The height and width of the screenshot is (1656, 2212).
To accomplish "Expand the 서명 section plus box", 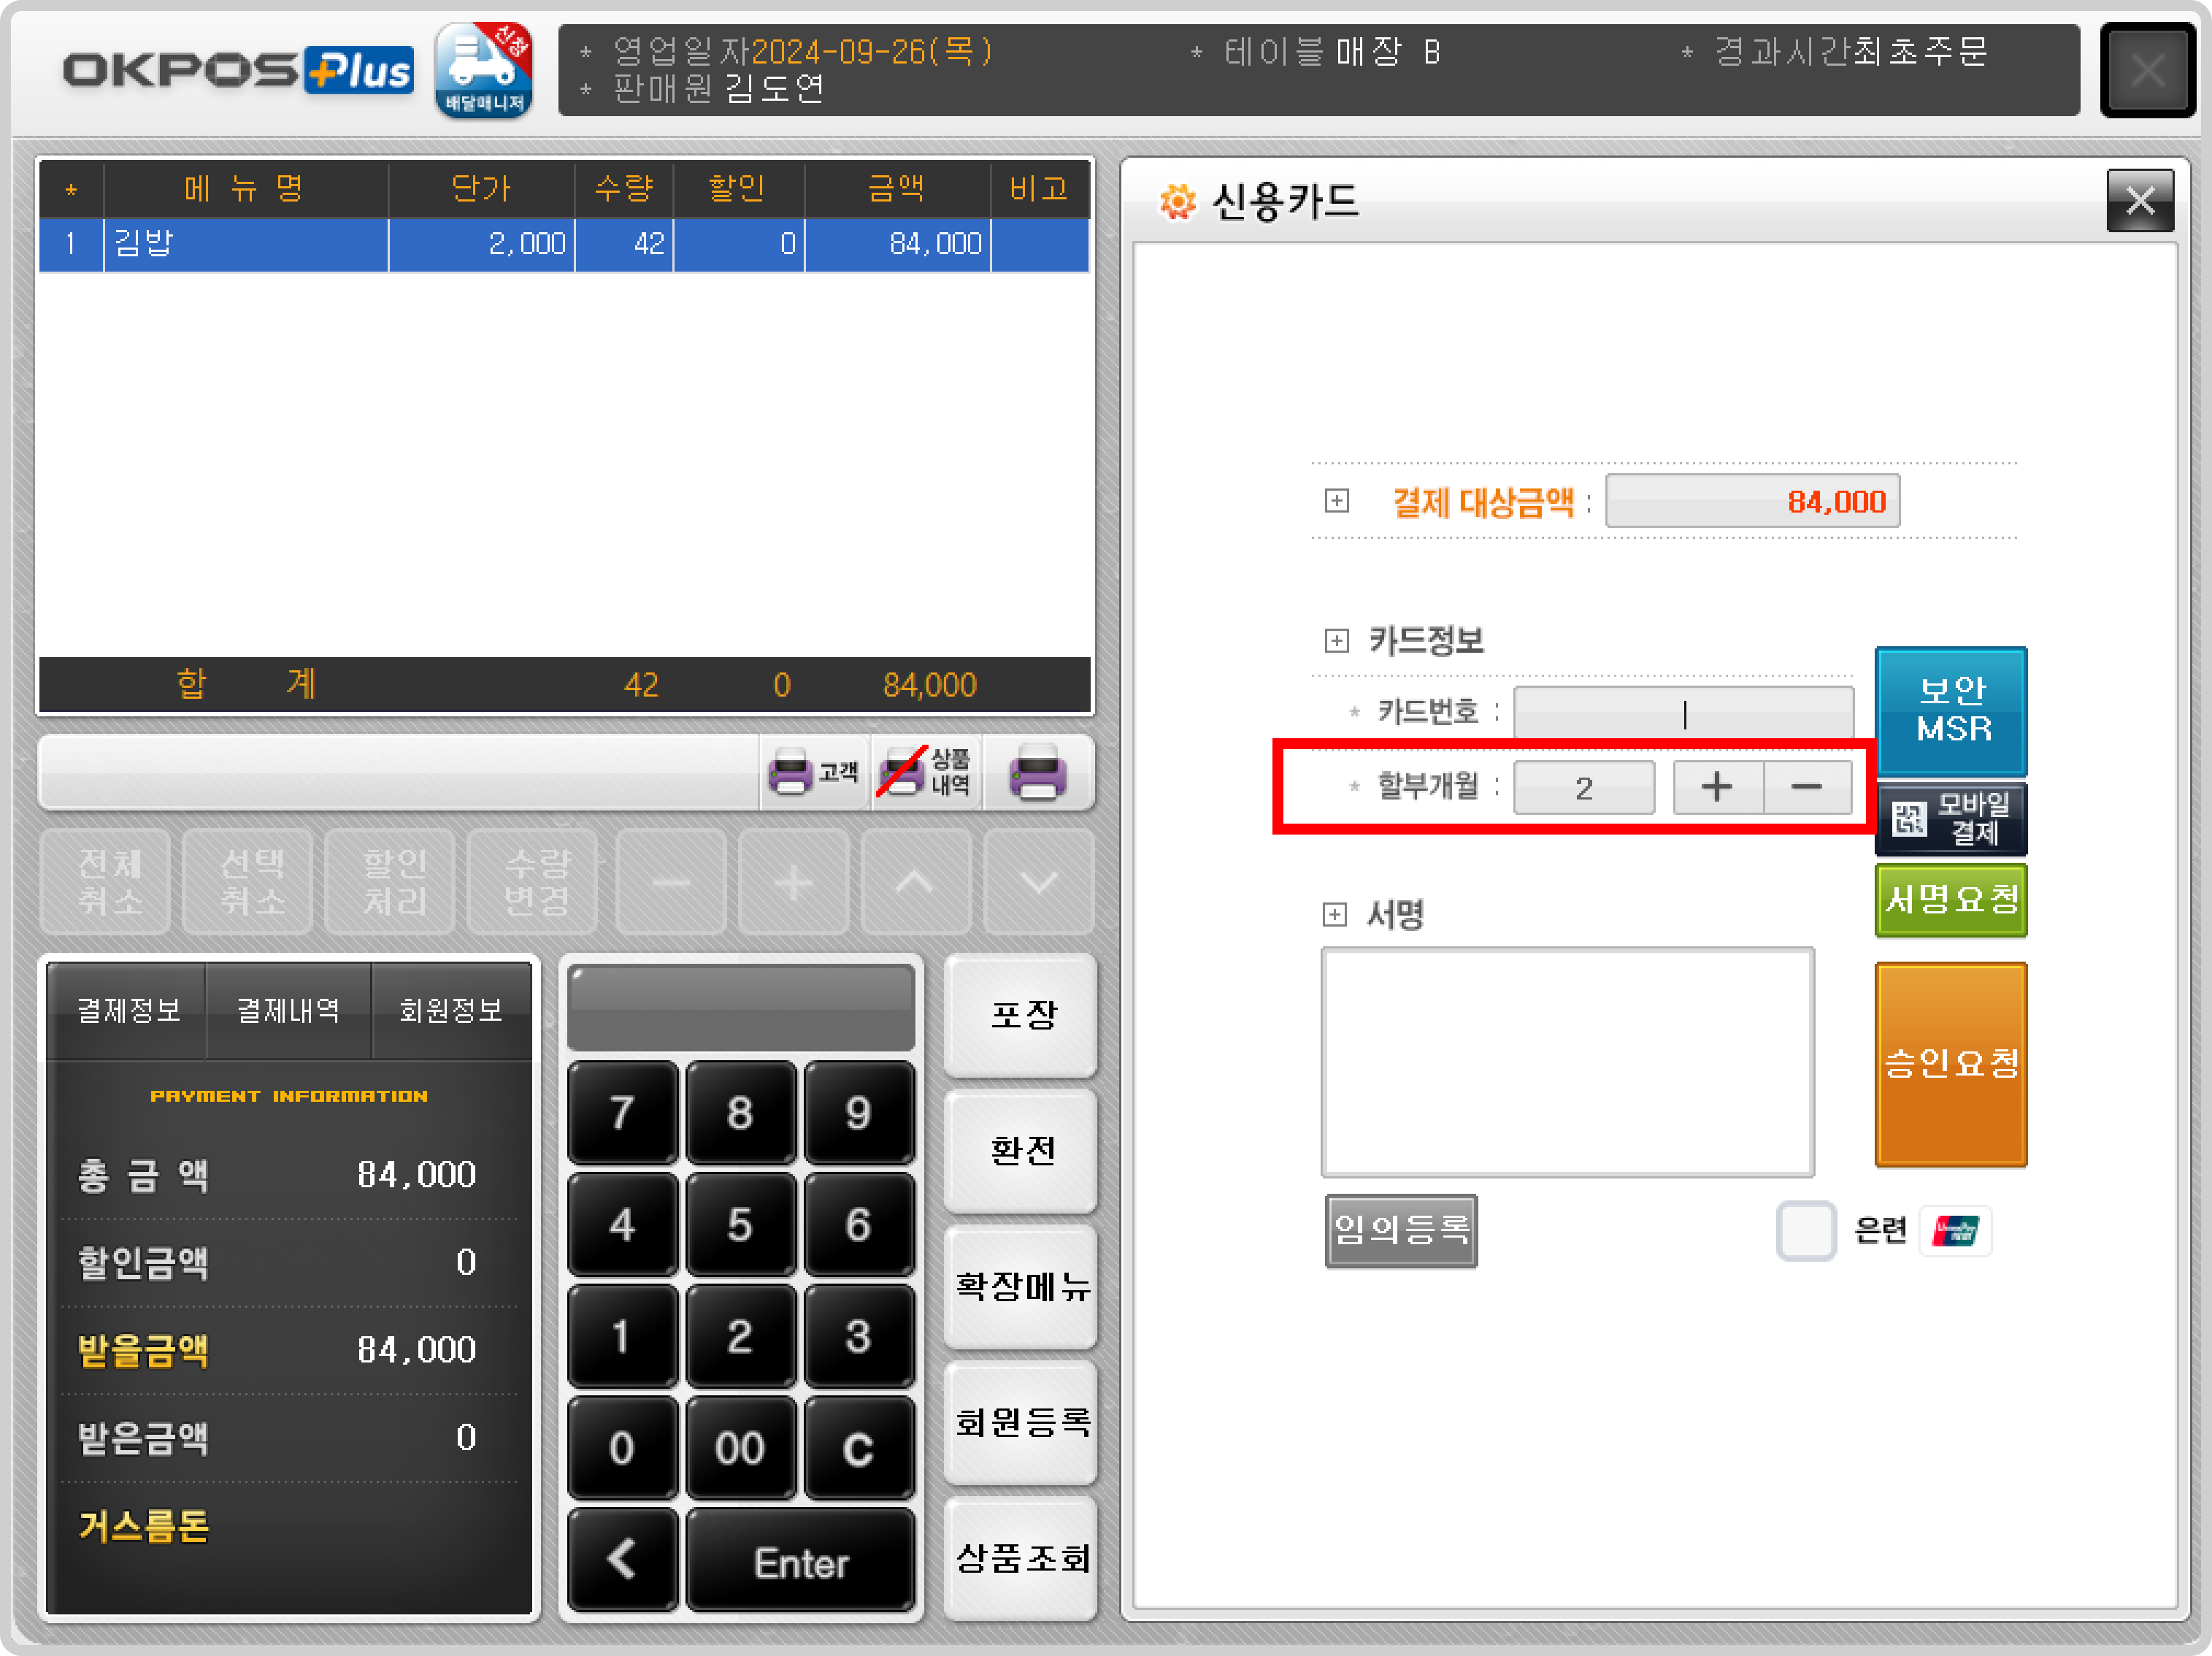I will point(1334,914).
